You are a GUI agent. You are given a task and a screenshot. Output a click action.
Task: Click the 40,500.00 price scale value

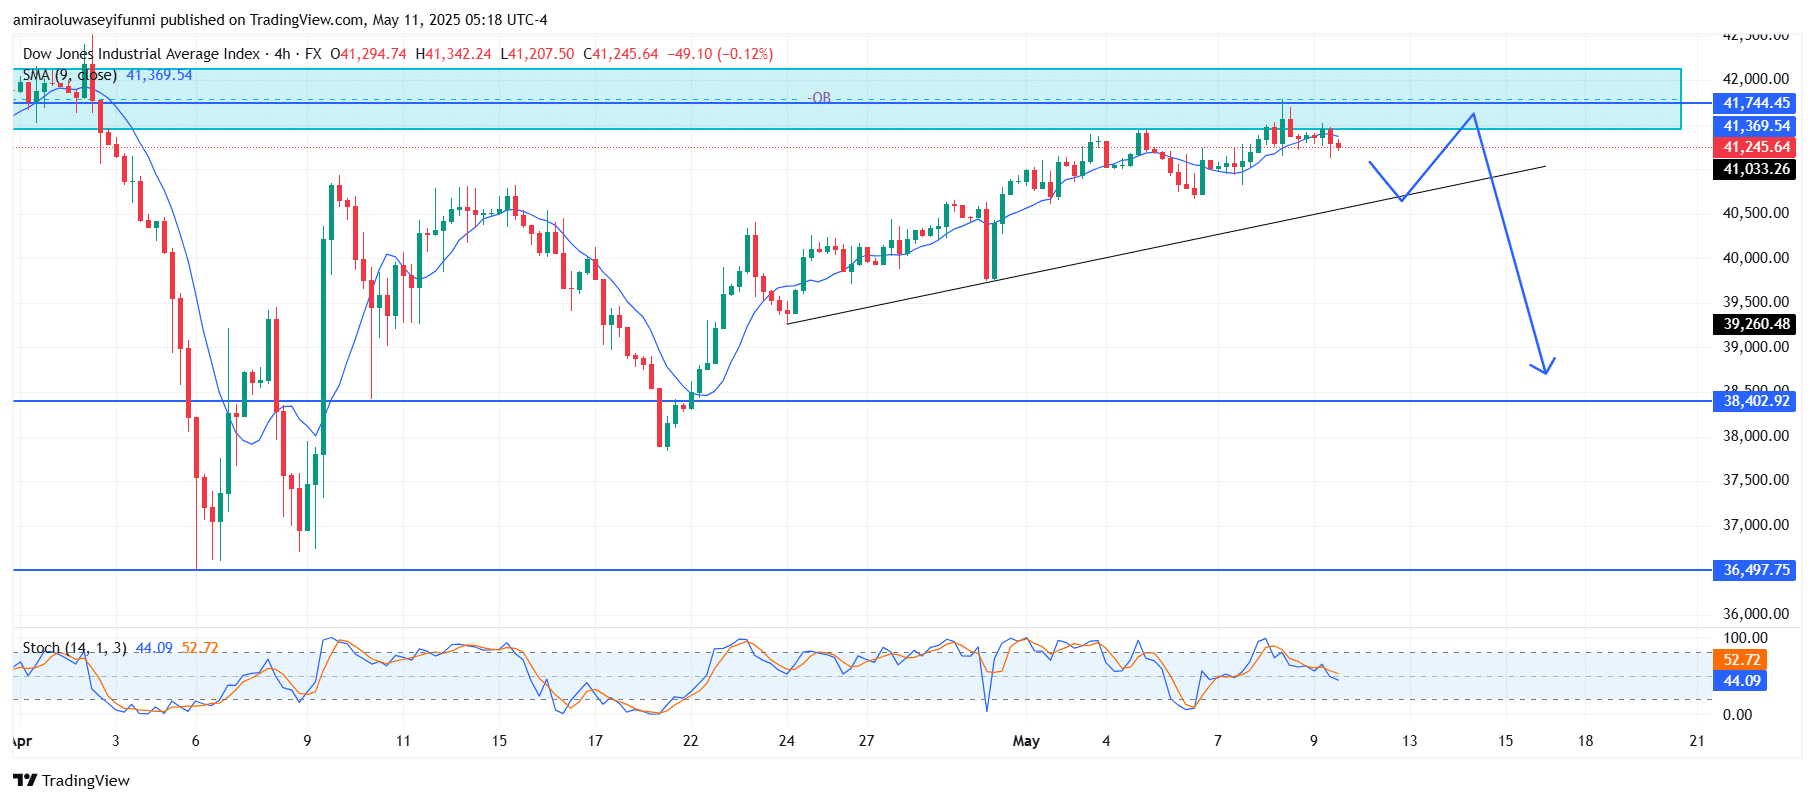pos(1755,213)
